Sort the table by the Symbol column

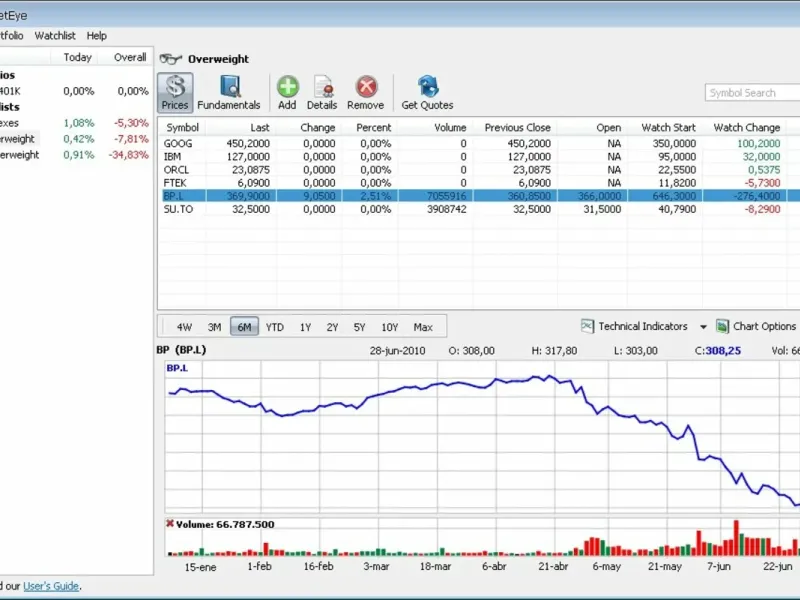(x=182, y=128)
